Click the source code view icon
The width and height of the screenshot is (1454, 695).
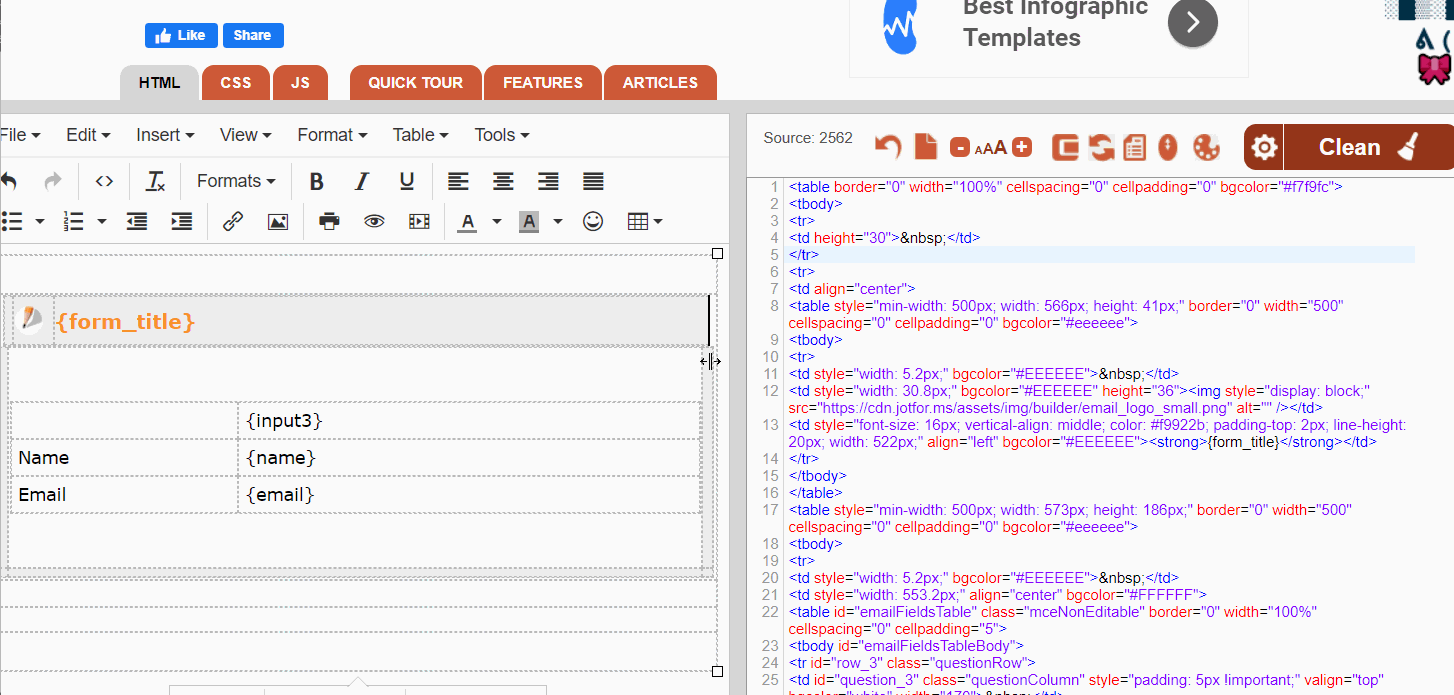pyautogui.click(x=104, y=181)
